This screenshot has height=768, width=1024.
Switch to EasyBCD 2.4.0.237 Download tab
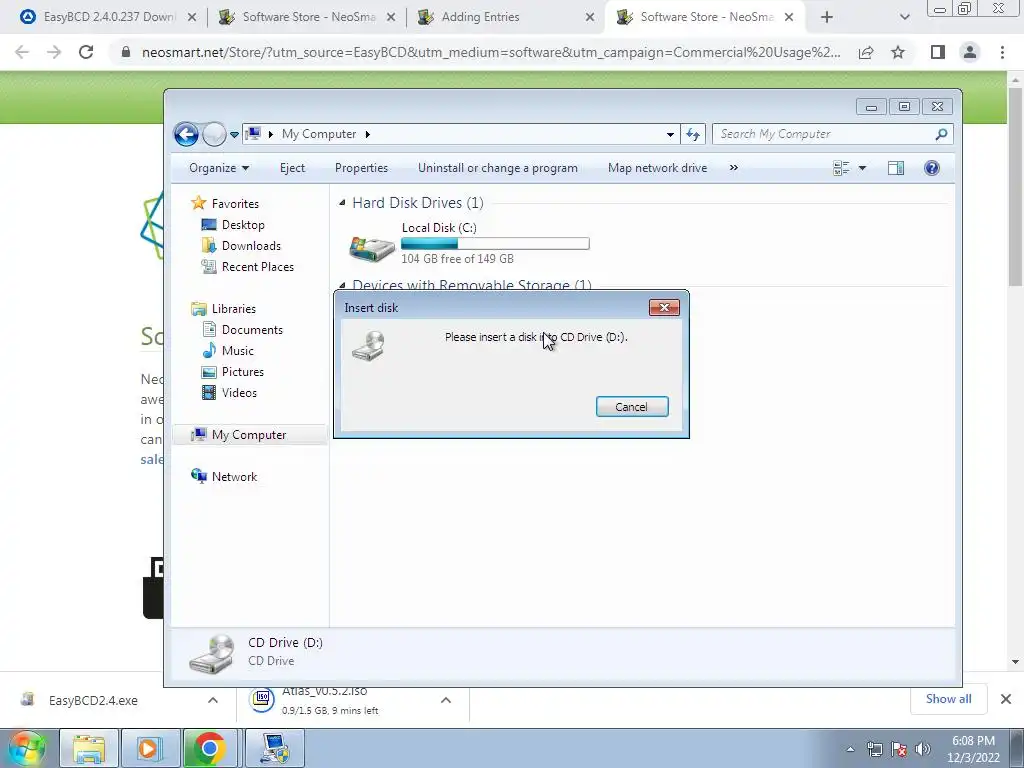[109, 17]
